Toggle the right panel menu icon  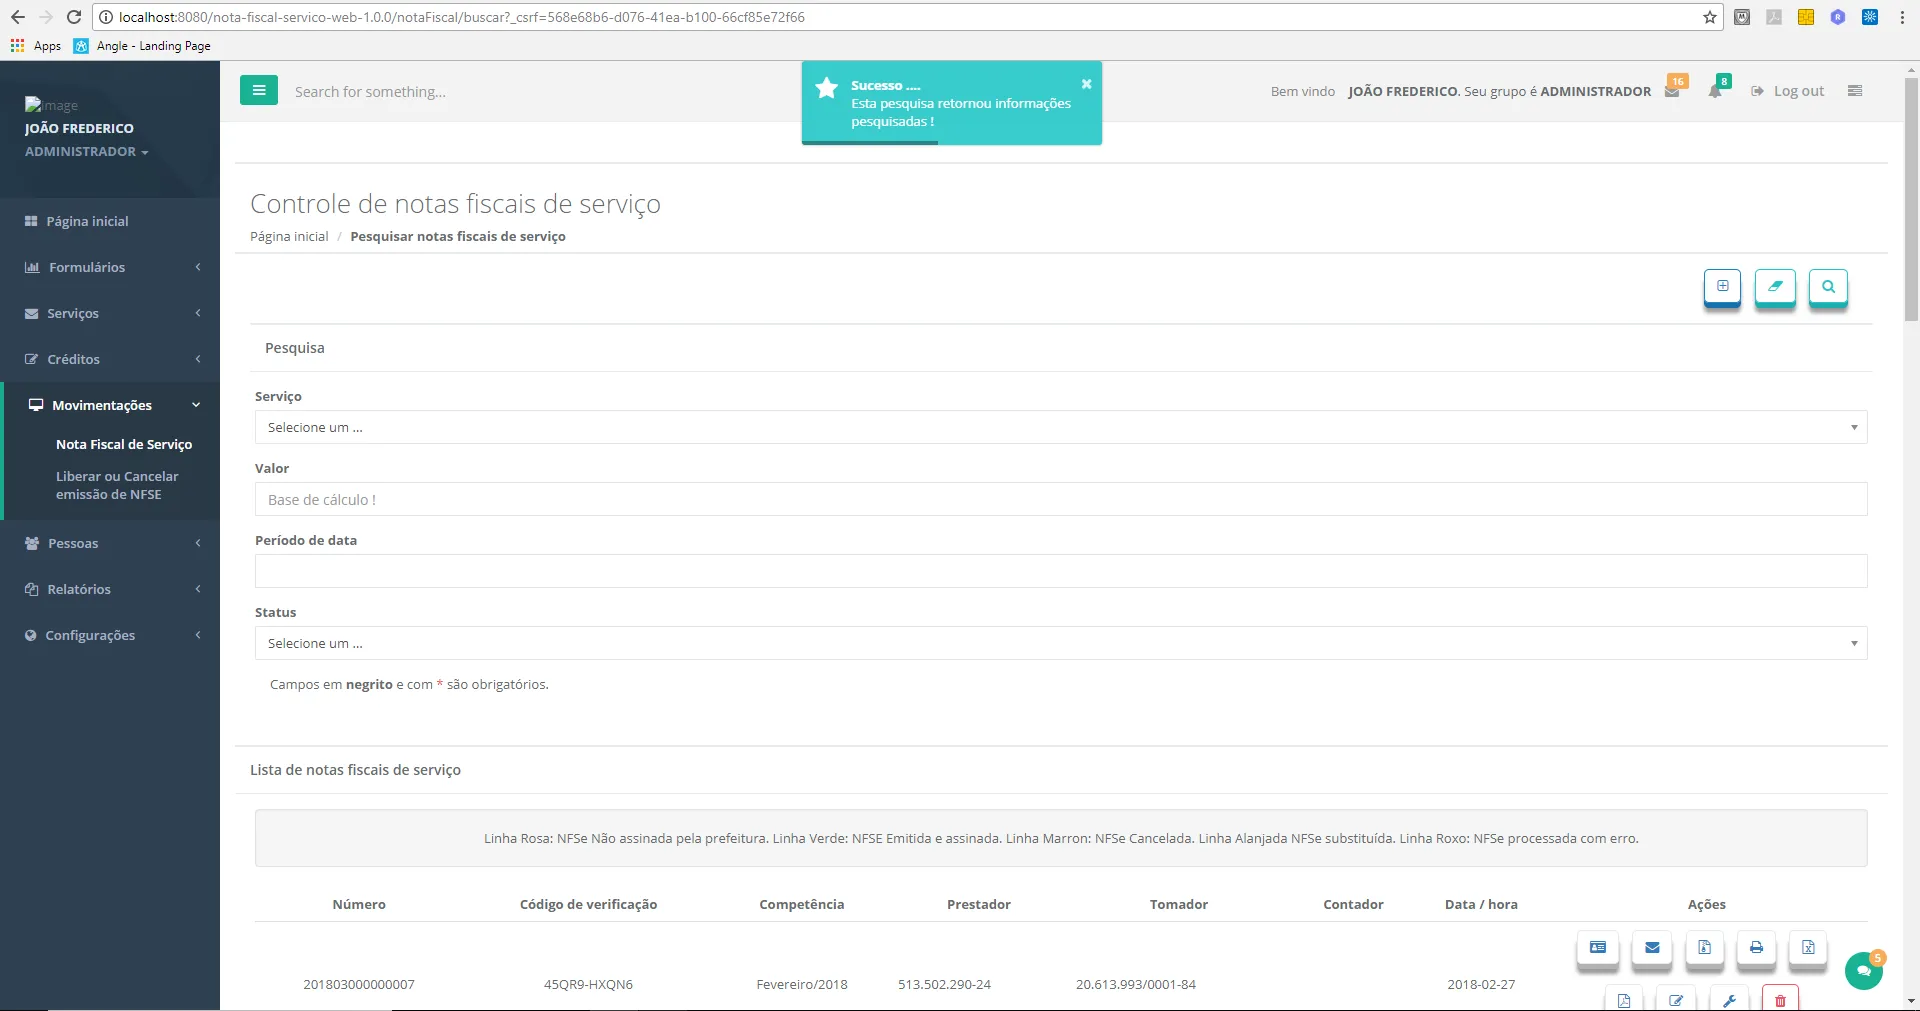pyautogui.click(x=1855, y=91)
